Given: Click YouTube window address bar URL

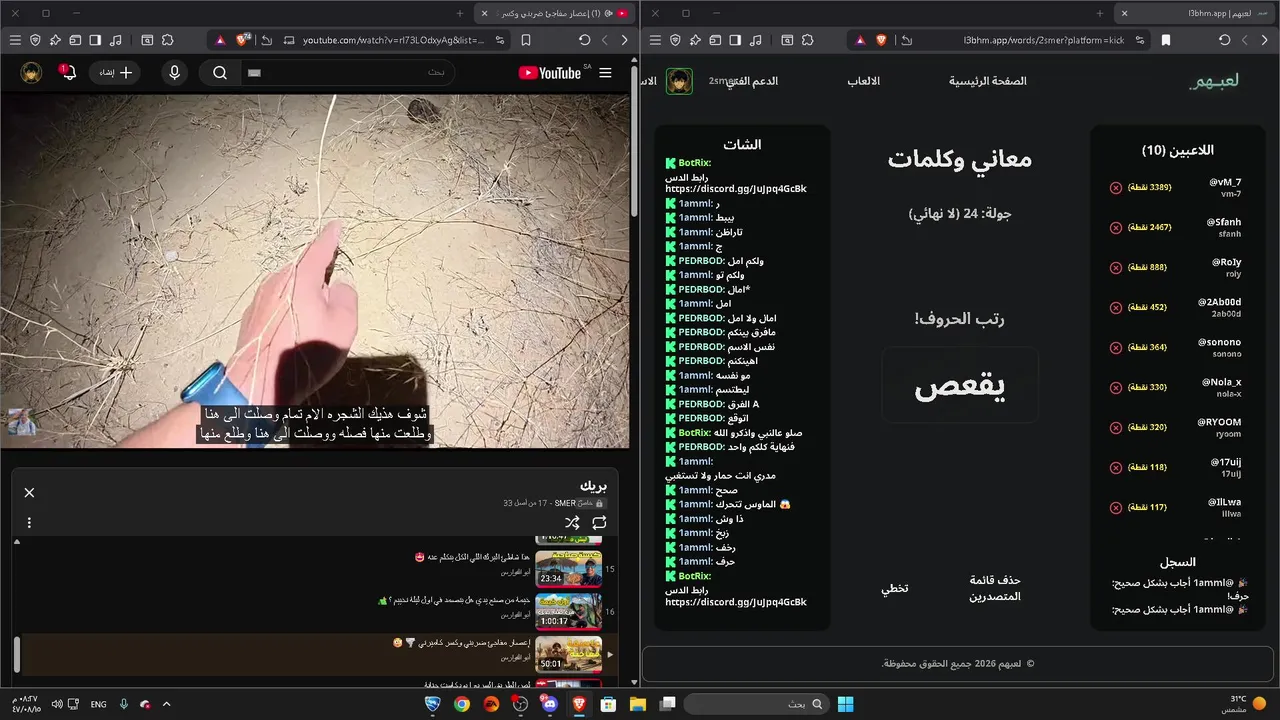Looking at the screenshot, I should (x=393, y=40).
